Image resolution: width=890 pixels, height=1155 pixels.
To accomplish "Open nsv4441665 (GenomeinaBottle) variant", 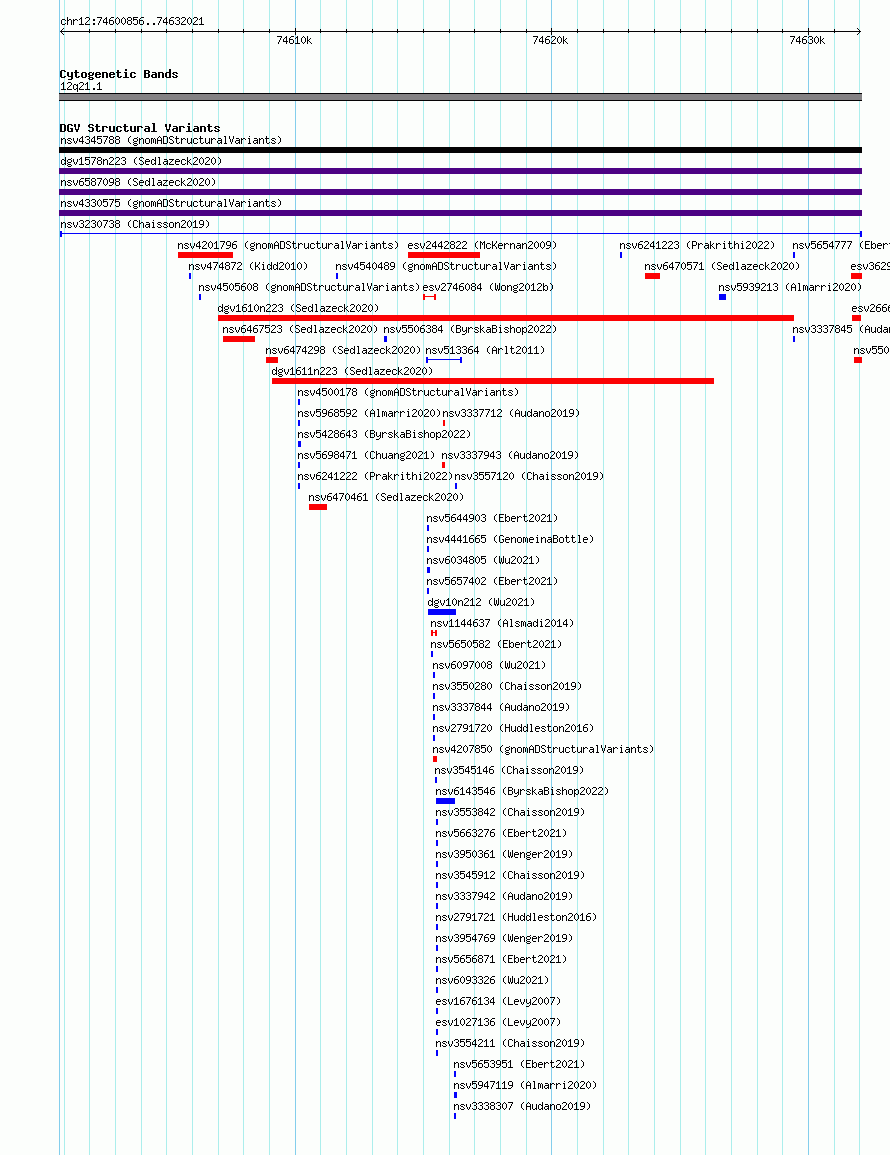I will click(x=510, y=539).
